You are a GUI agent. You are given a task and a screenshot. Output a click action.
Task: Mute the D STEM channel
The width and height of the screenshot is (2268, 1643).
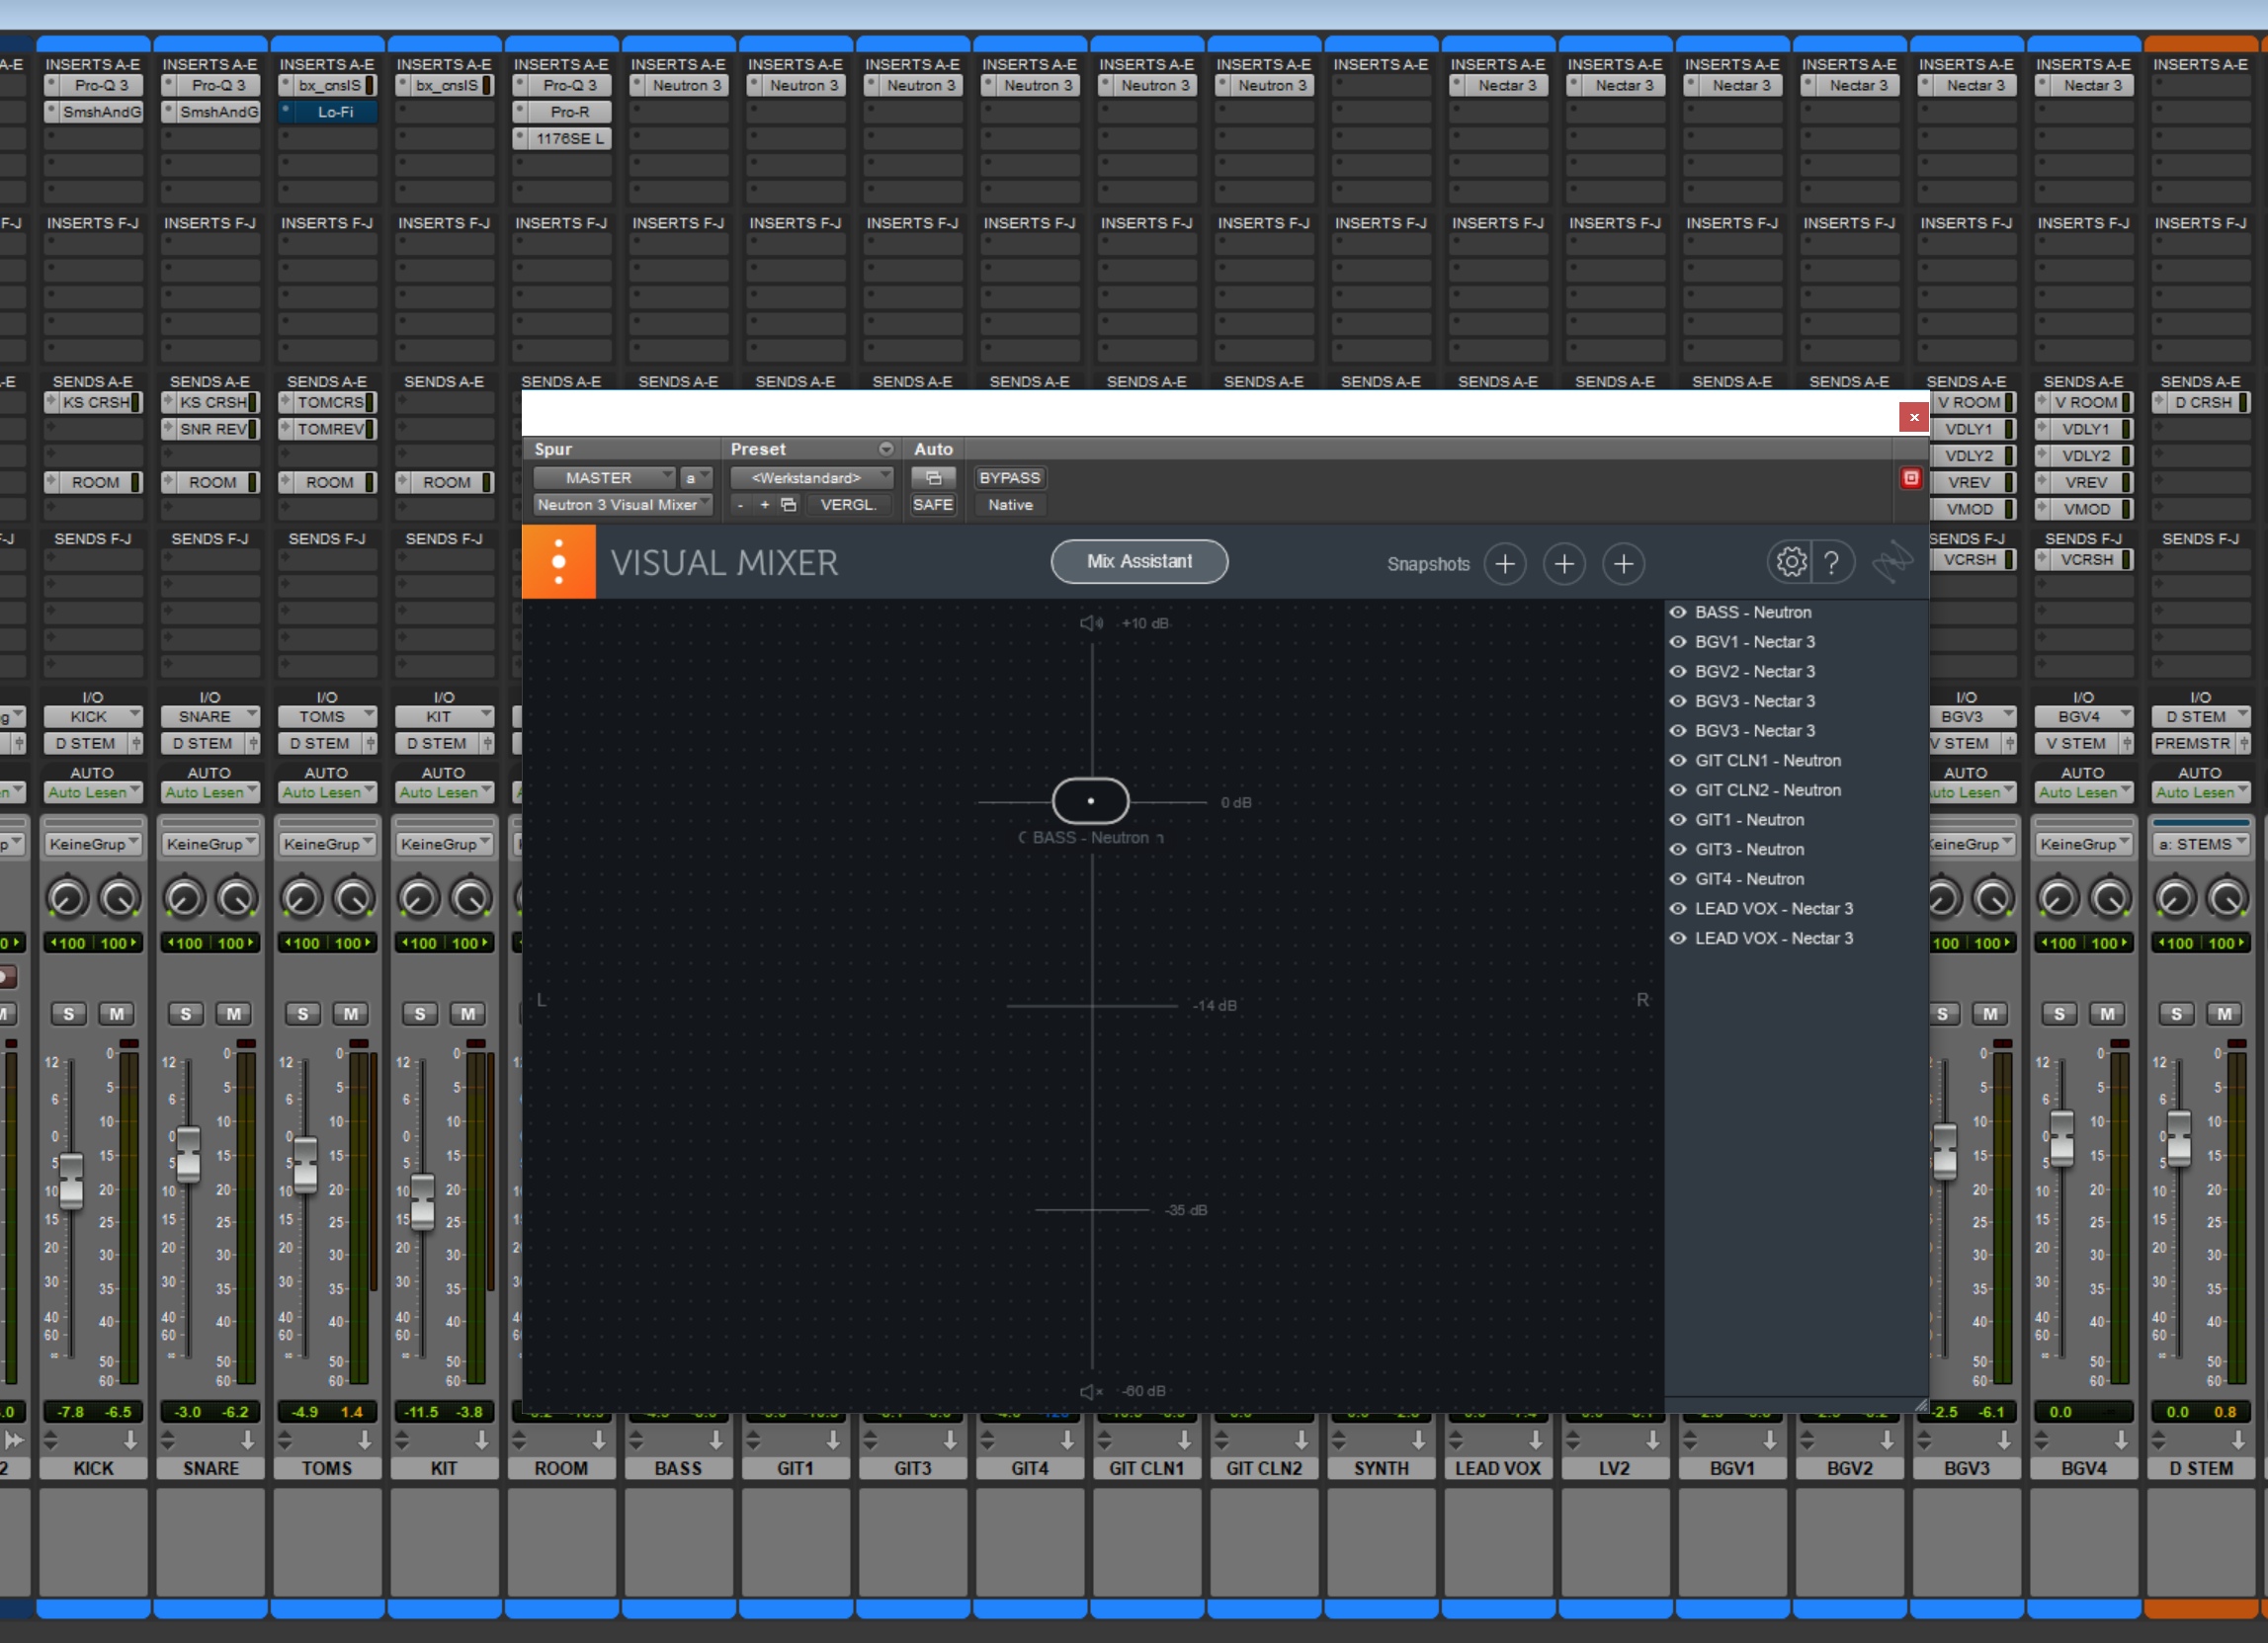2225,1013
